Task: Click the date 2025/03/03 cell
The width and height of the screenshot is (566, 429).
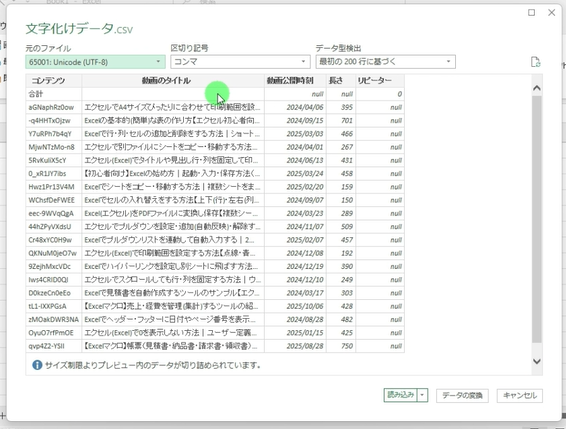Action: 295,134
